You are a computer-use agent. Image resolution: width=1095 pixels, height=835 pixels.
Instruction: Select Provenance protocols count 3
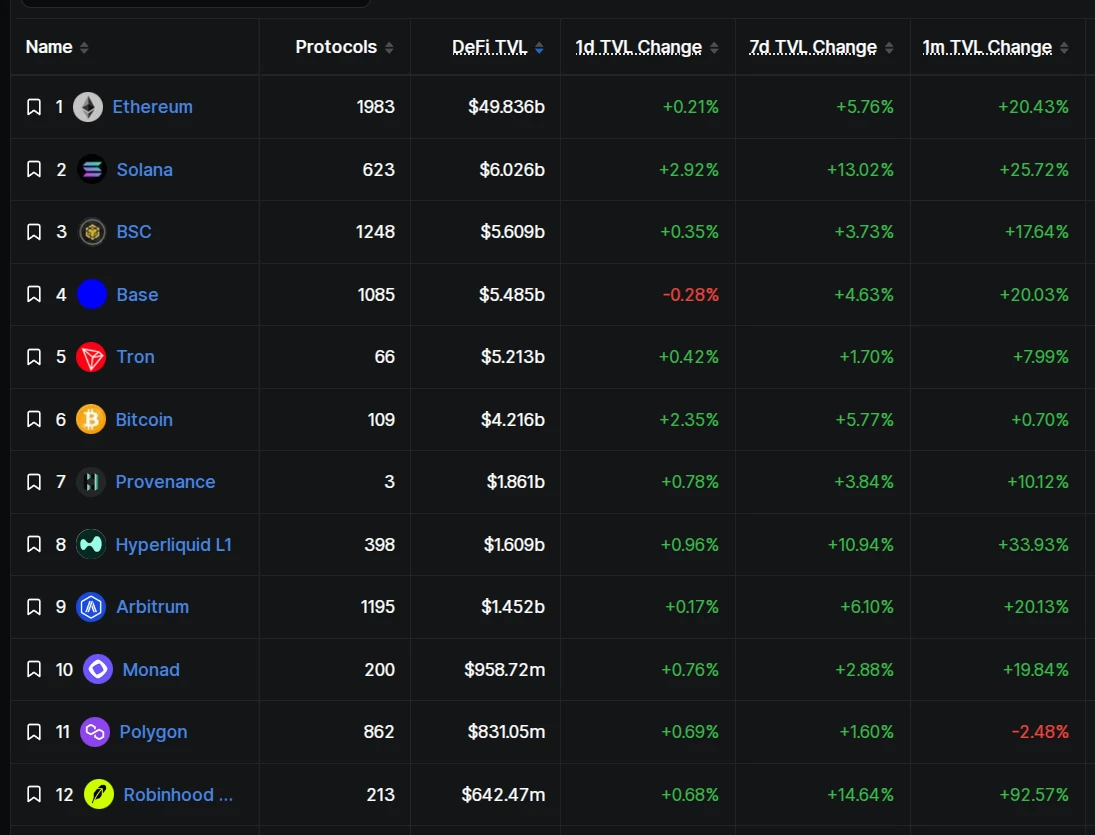[390, 482]
